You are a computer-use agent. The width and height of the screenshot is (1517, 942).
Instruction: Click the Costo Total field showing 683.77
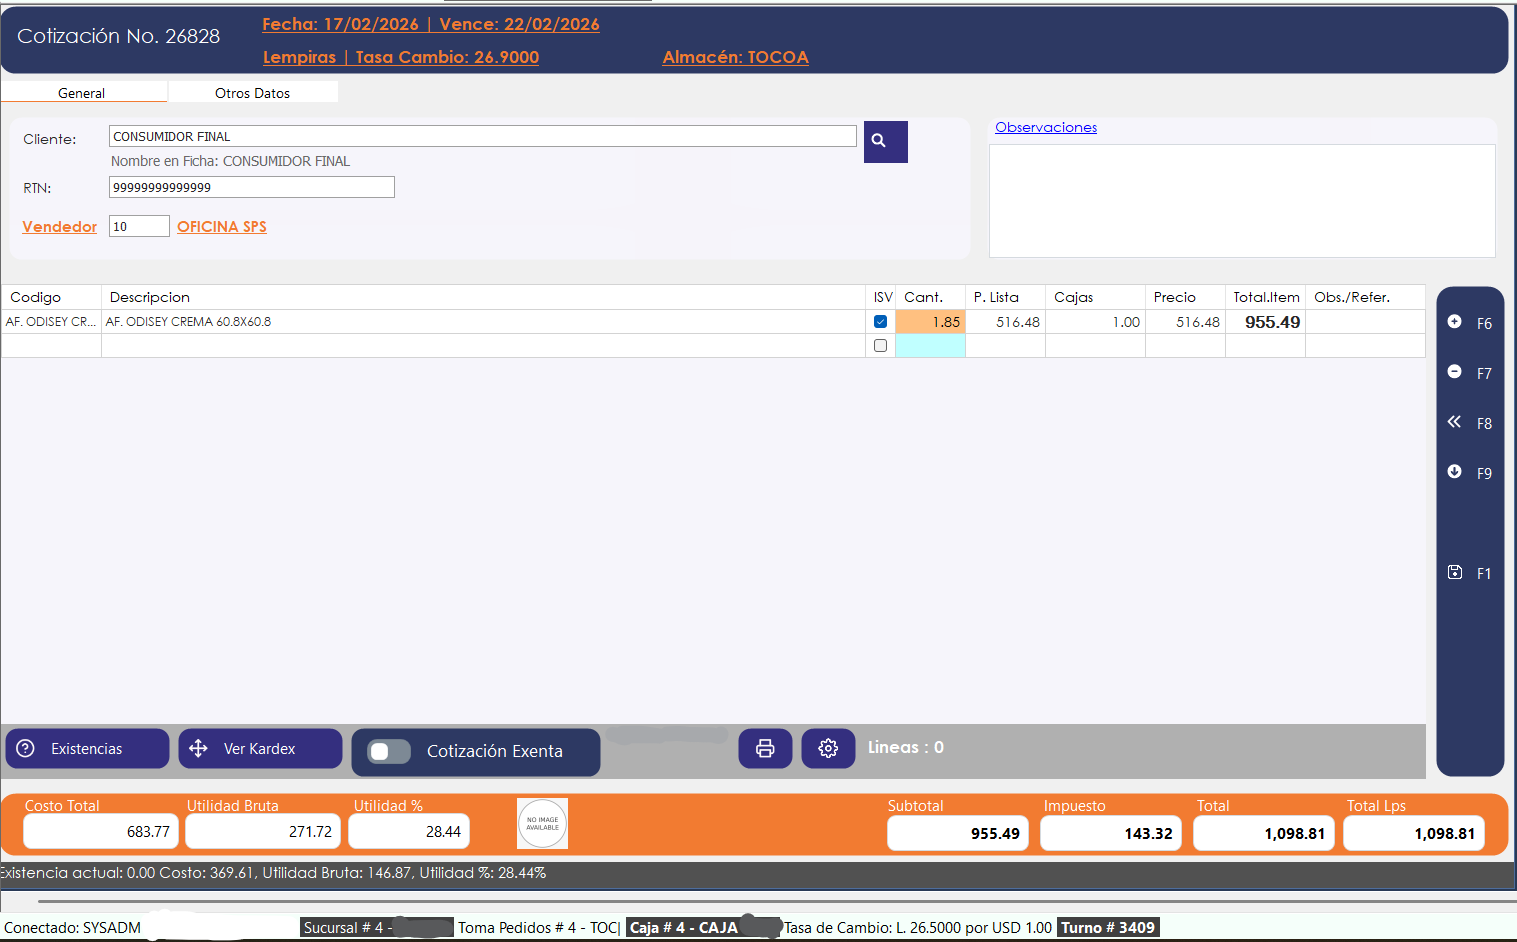[100, 832]
